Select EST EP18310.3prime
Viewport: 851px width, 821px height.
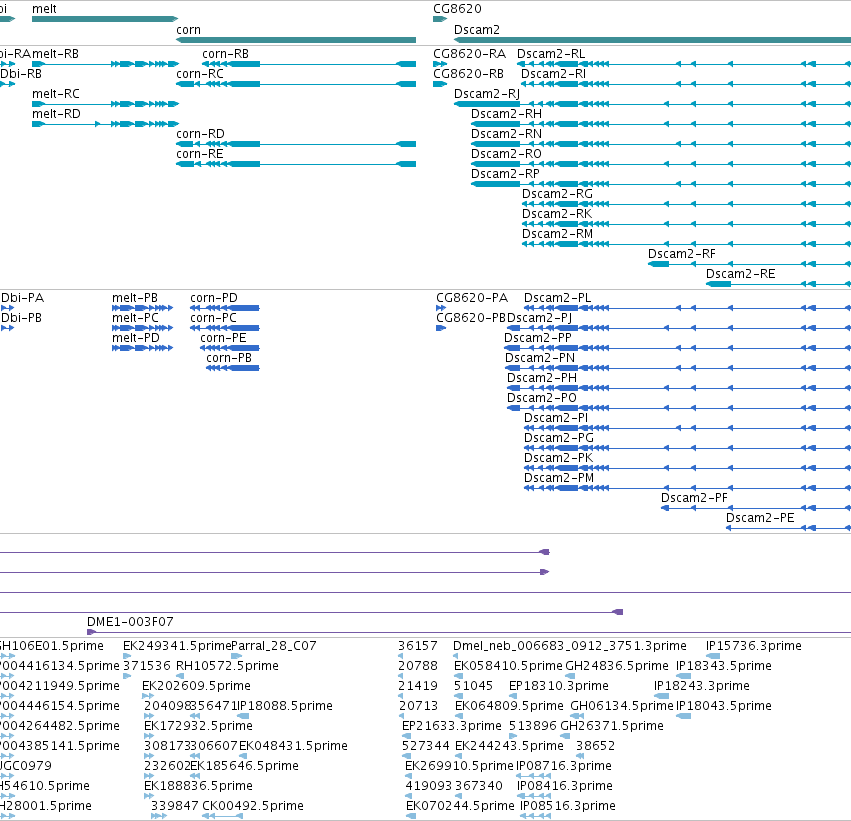pyautogui.click(x=513, y=696)
